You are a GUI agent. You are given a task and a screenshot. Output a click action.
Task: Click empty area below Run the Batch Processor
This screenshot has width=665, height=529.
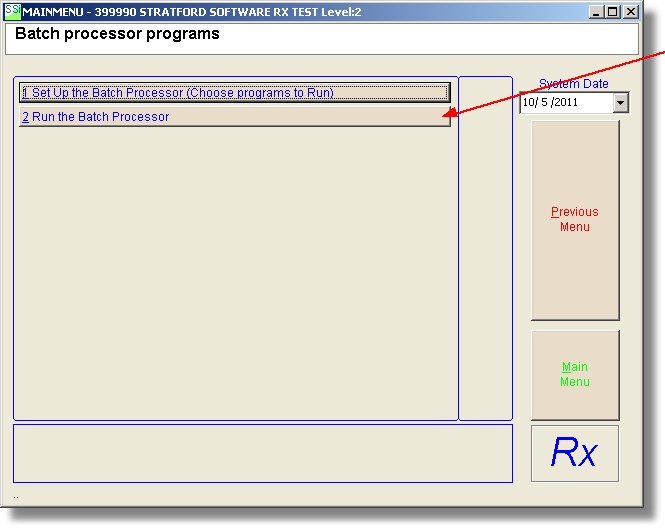point(234,270)
